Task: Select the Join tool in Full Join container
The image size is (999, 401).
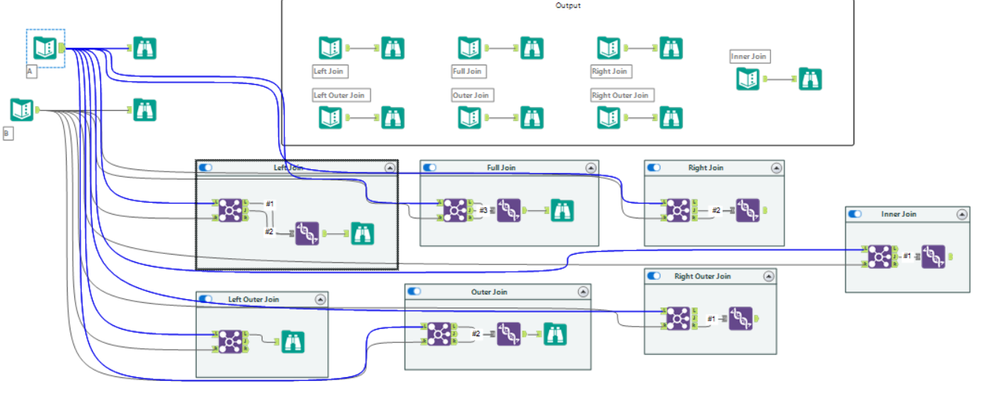Action: click(x=454, y=210)
